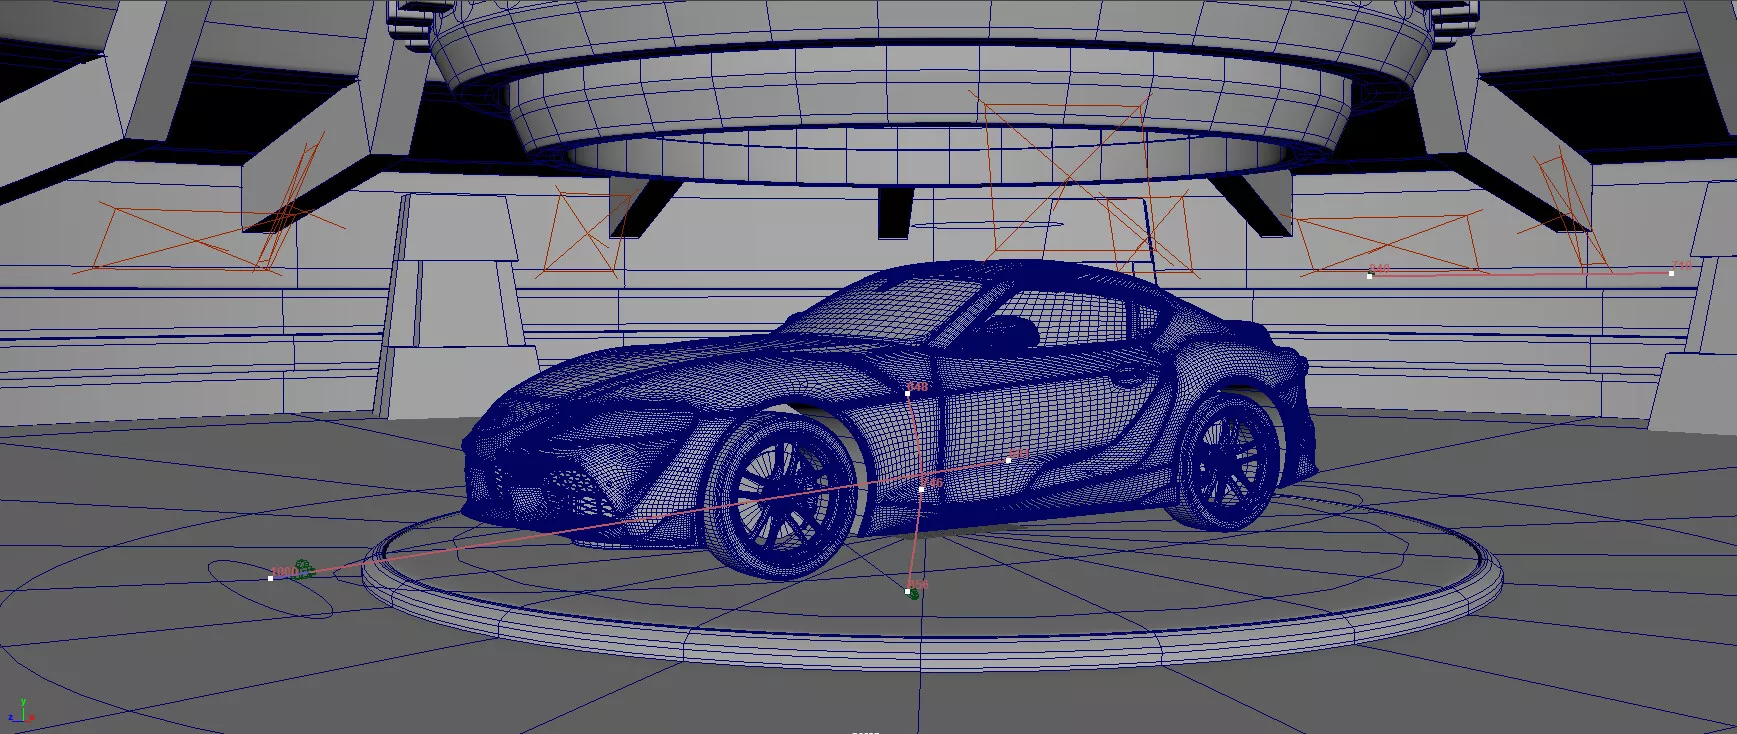1737x734 pixels.
Task: Select the car's front wheel mesh
Action: pos(780,493)
